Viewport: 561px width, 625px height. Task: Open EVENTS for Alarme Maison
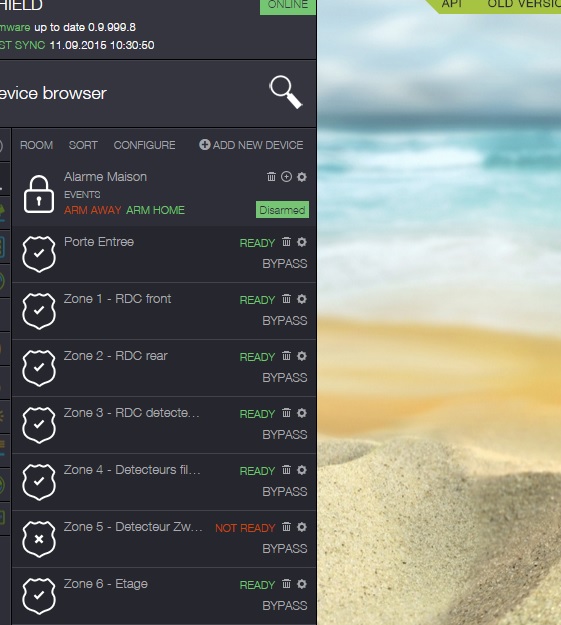82,195
